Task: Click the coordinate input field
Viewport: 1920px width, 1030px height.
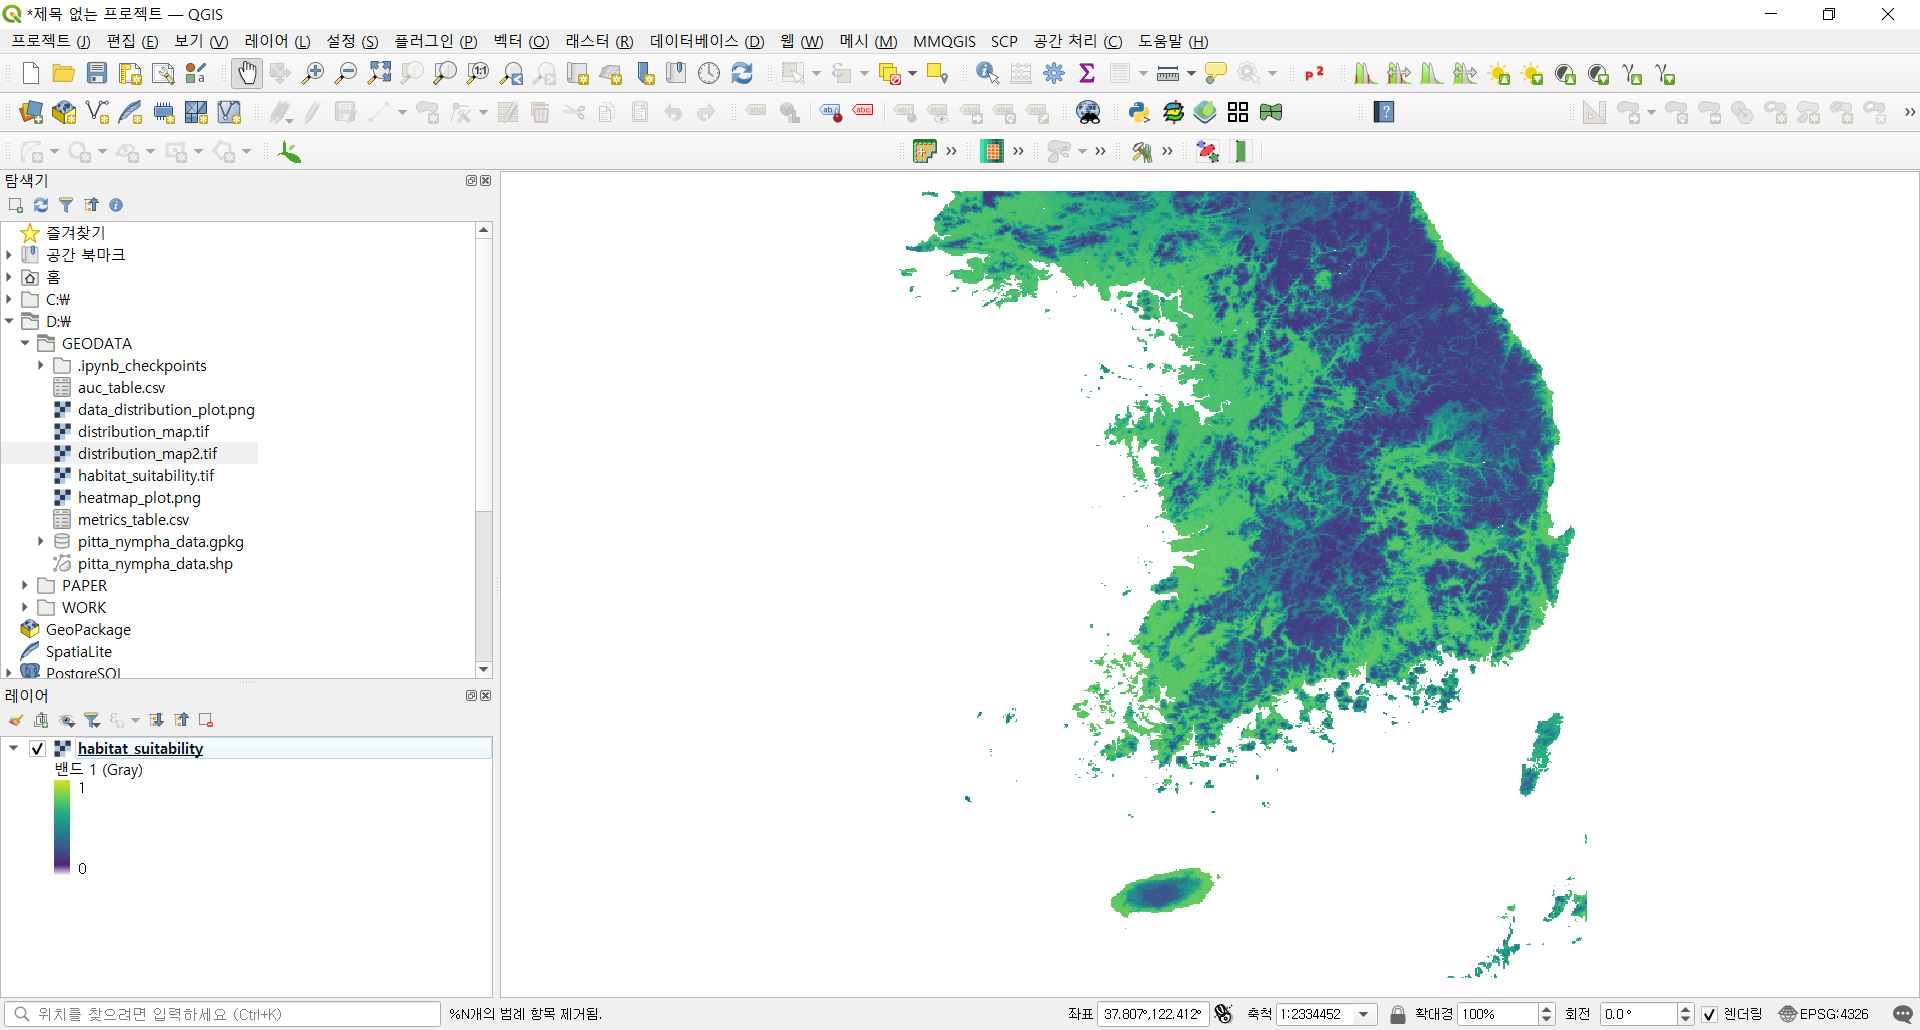Action: pyautogui.click(x=1153, y=1014)
